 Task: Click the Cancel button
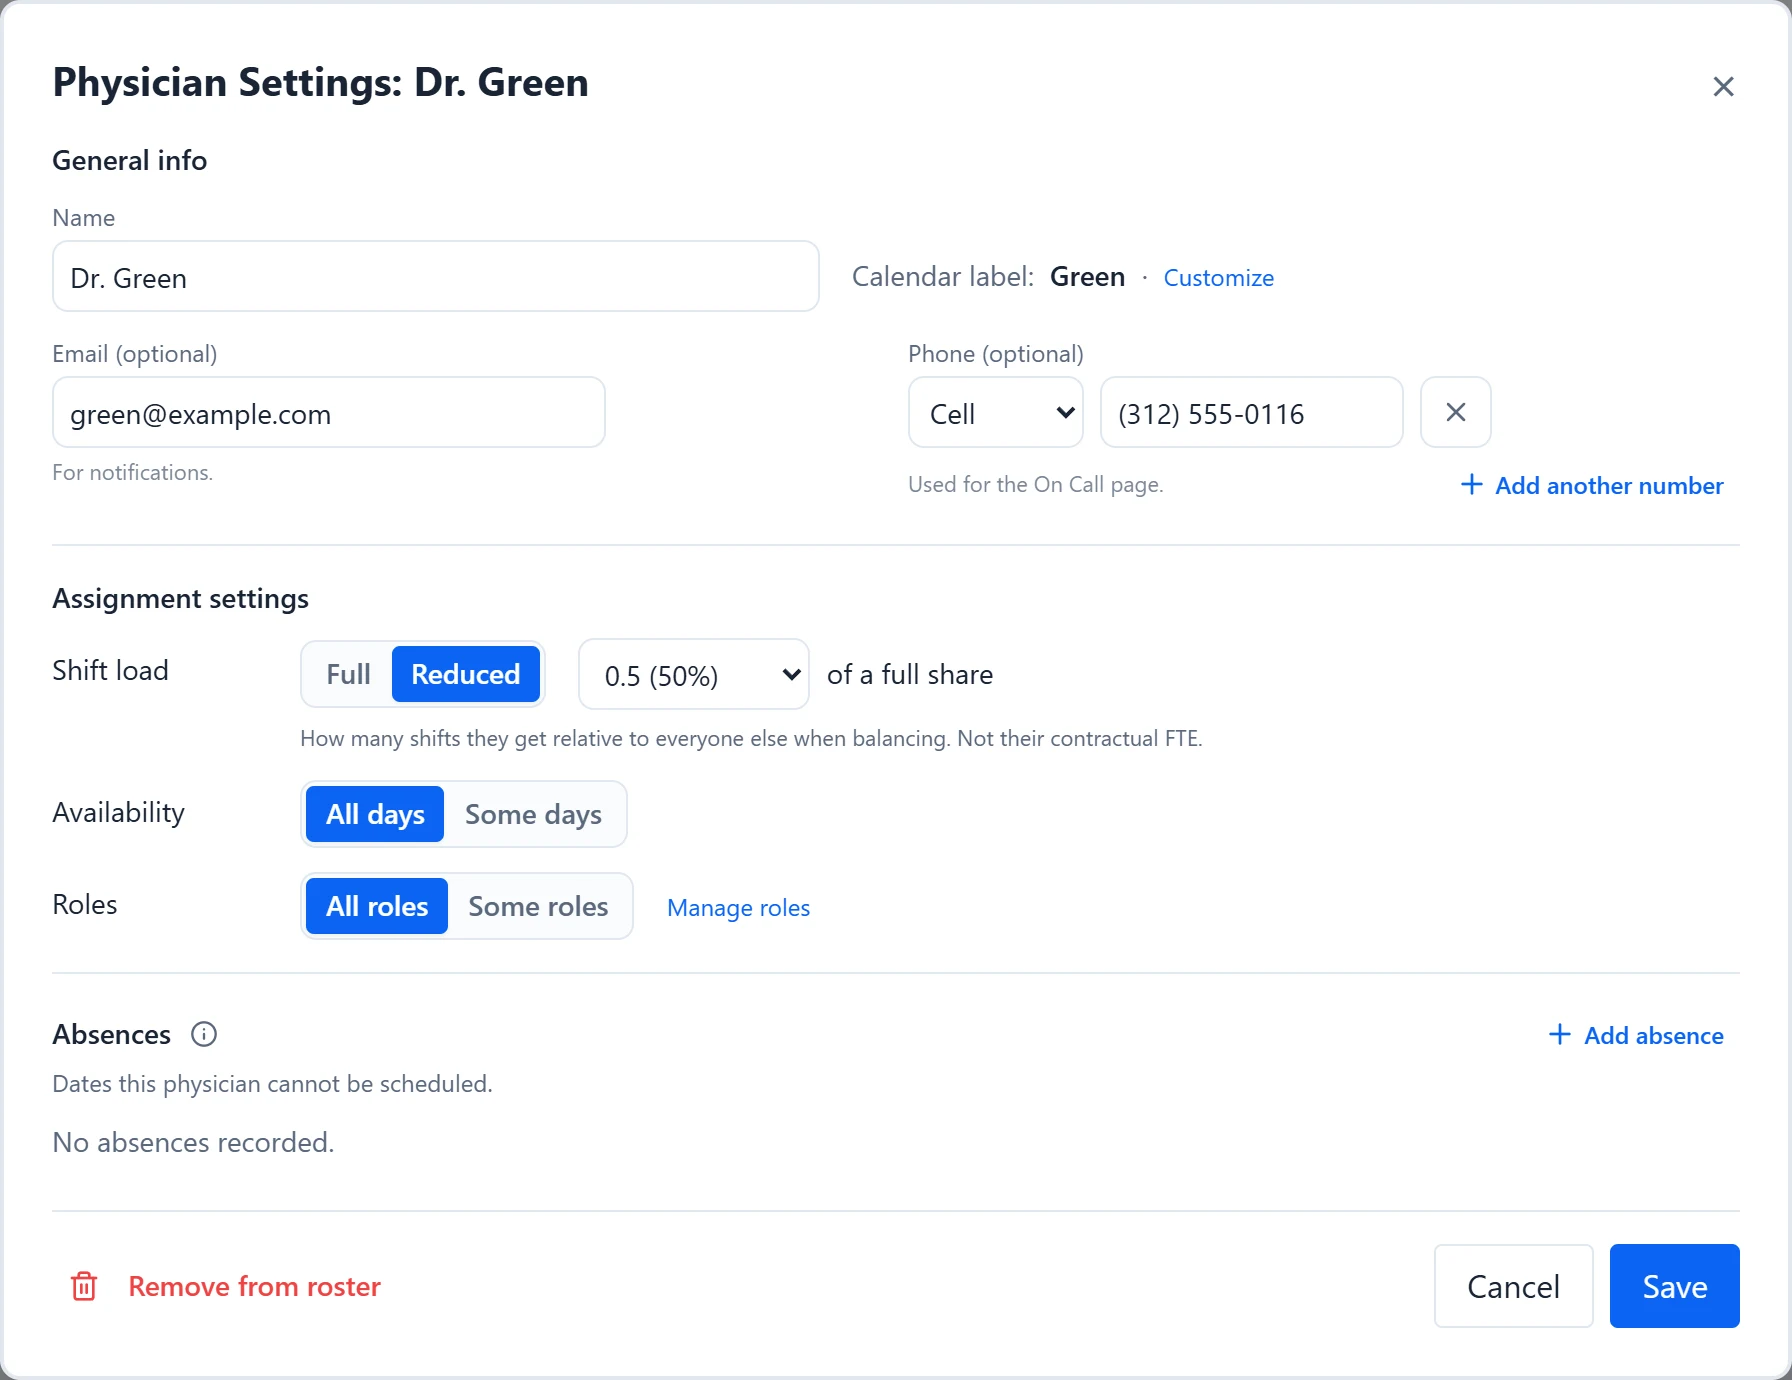pyautogui.click(x=1514, y=1286)
